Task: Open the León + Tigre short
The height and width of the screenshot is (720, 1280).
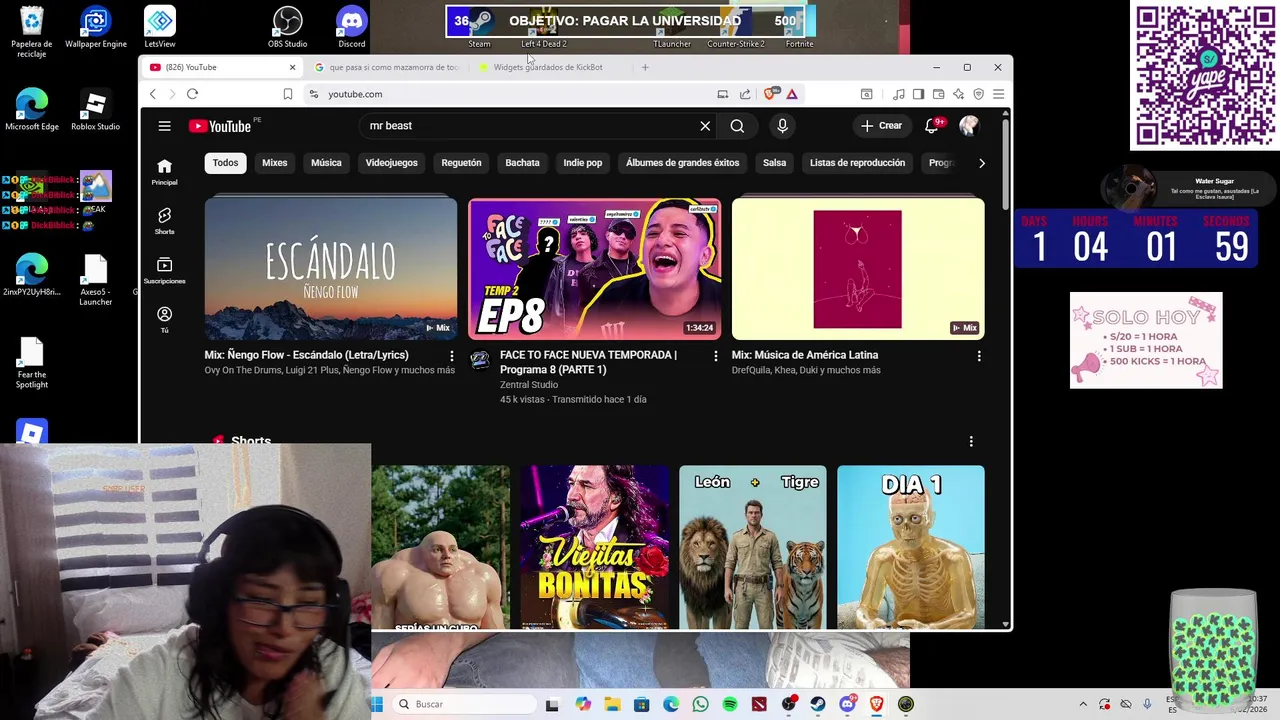Action: point(753,547)
